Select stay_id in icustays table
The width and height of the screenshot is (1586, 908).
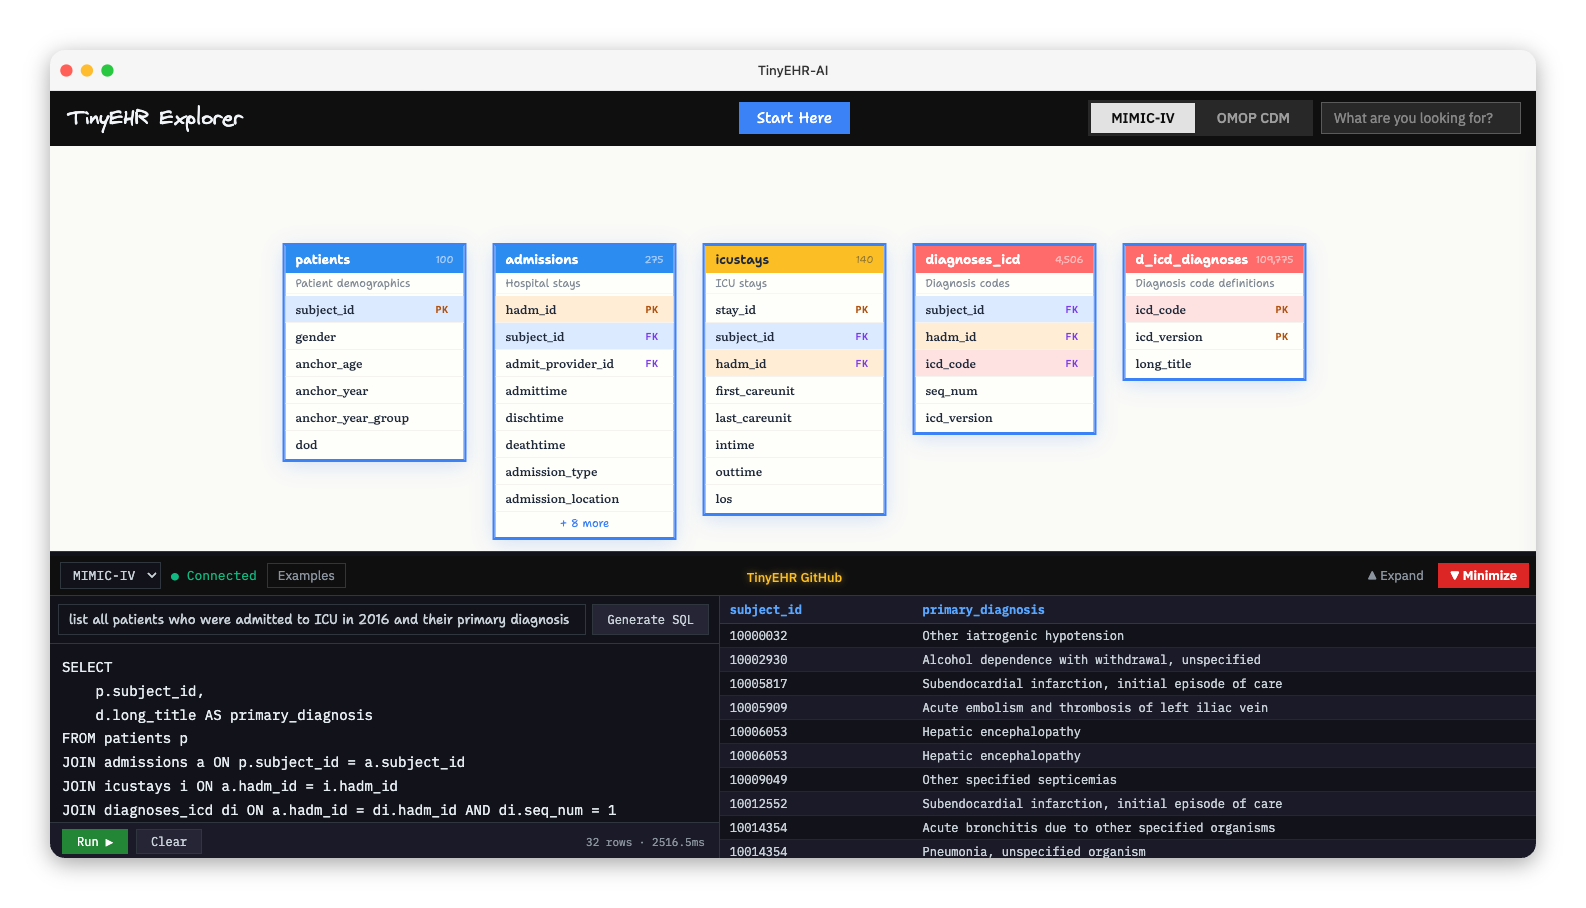pyautogui.click(x=794, y=310)
